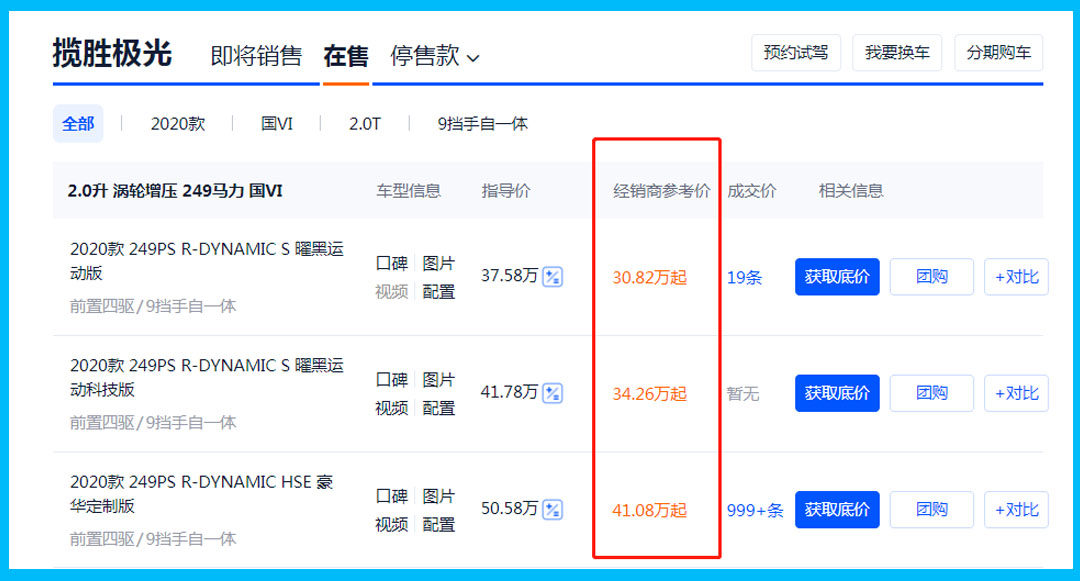Open 口碑 for HSE 豪华定制版
The width and height of the screenshot is (1080, 581).
[x=391, y=496]
